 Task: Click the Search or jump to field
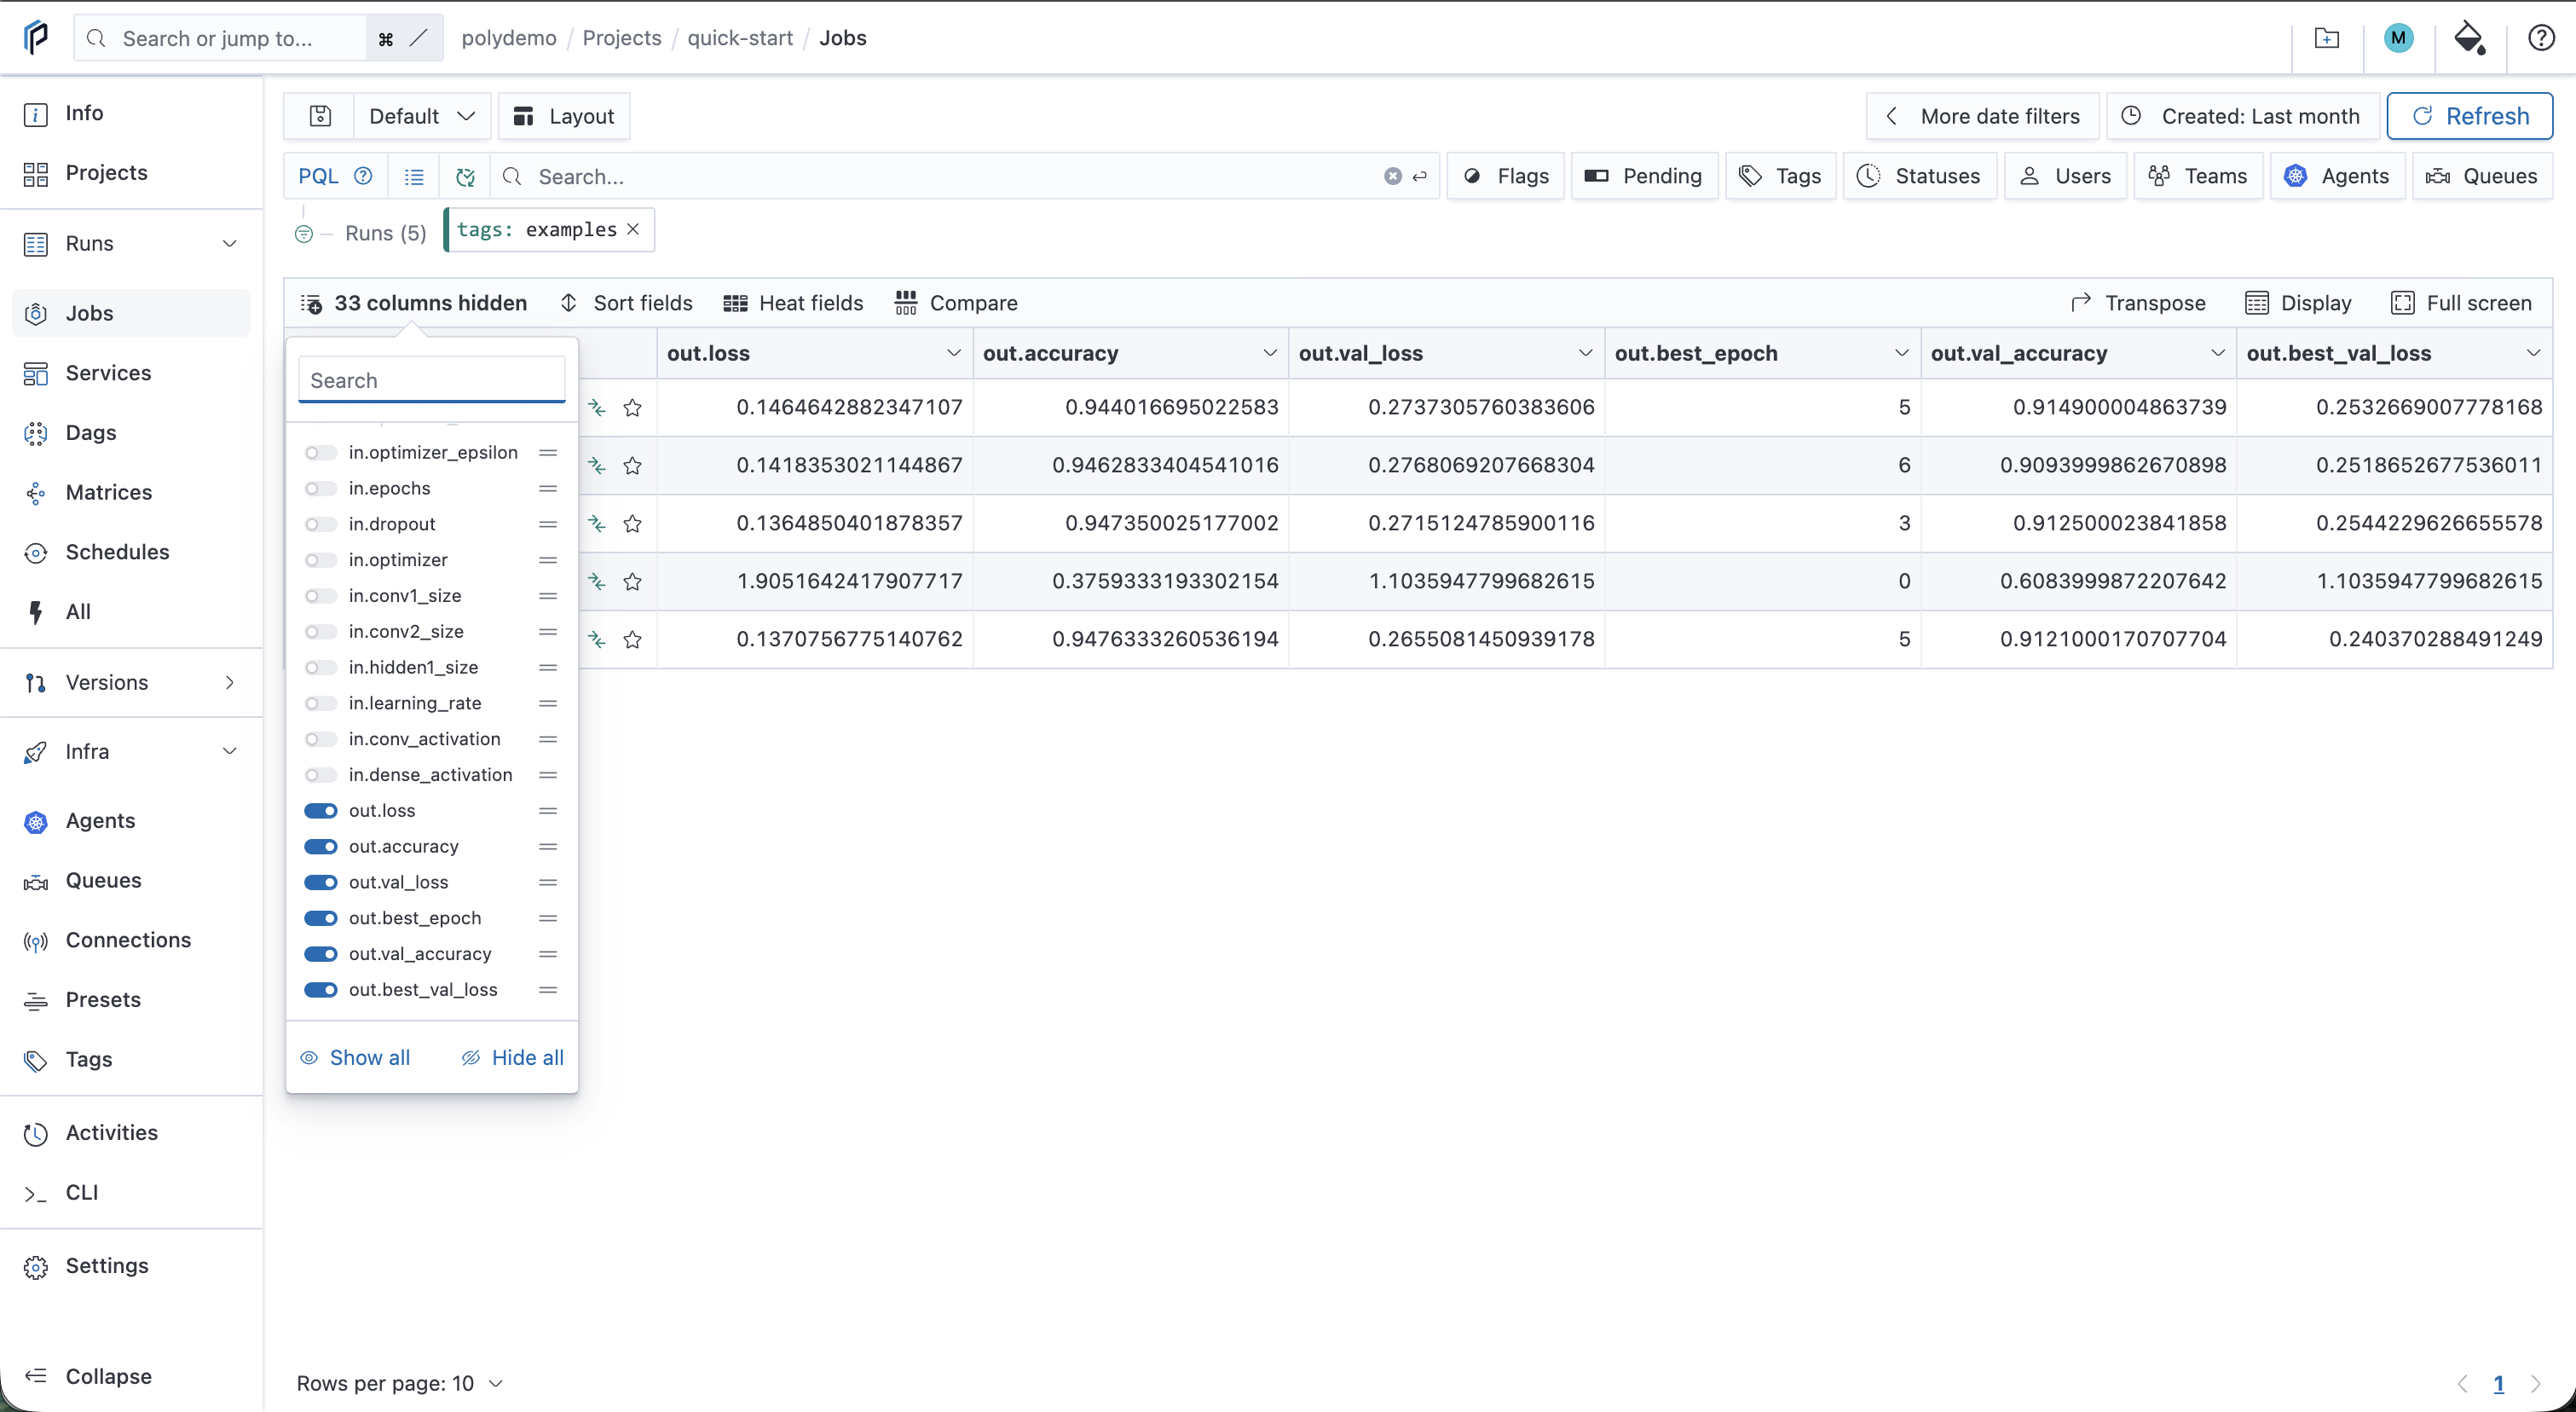tap(220, 38)
